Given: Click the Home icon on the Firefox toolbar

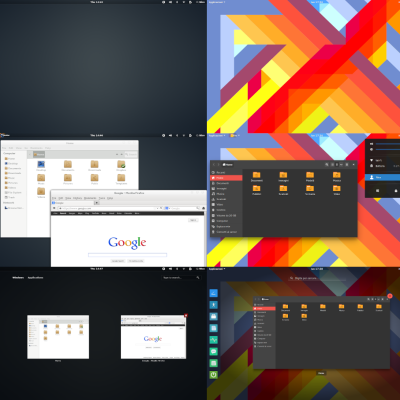Looking at the screenshot, I should 203,208.
